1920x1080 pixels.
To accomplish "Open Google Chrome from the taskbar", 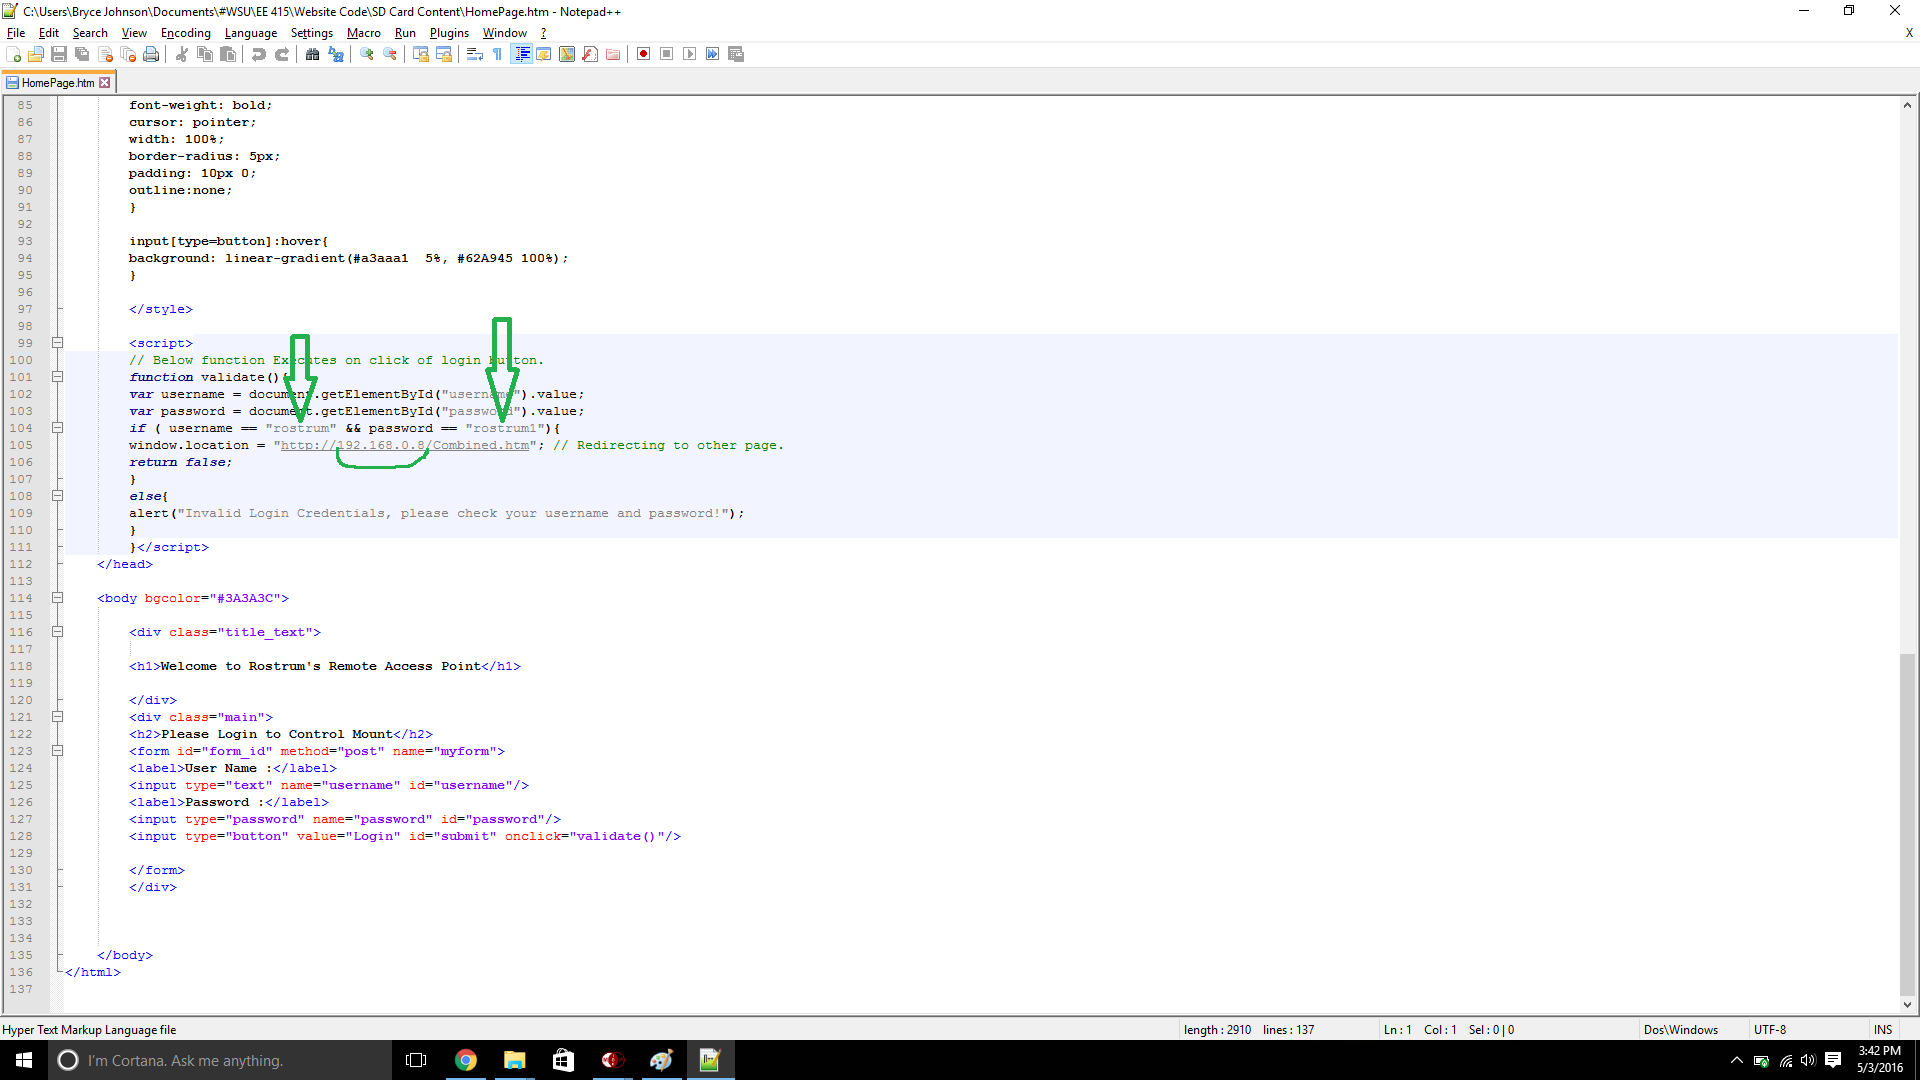I will [466, 1060].
